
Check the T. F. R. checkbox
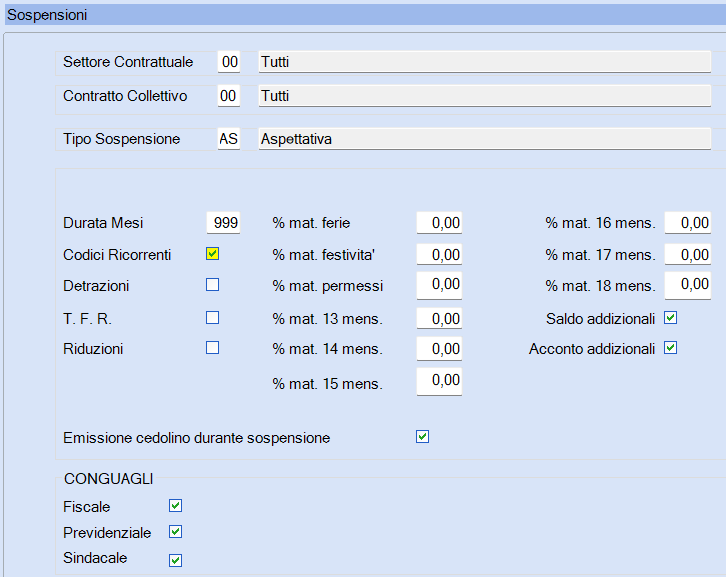tap(213, 318)
